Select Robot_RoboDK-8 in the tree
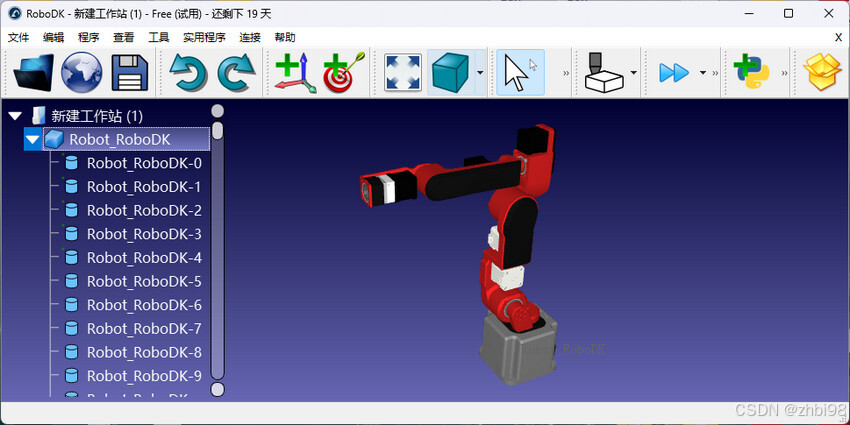Screen dimensions: 850x425 click(144, 352)
